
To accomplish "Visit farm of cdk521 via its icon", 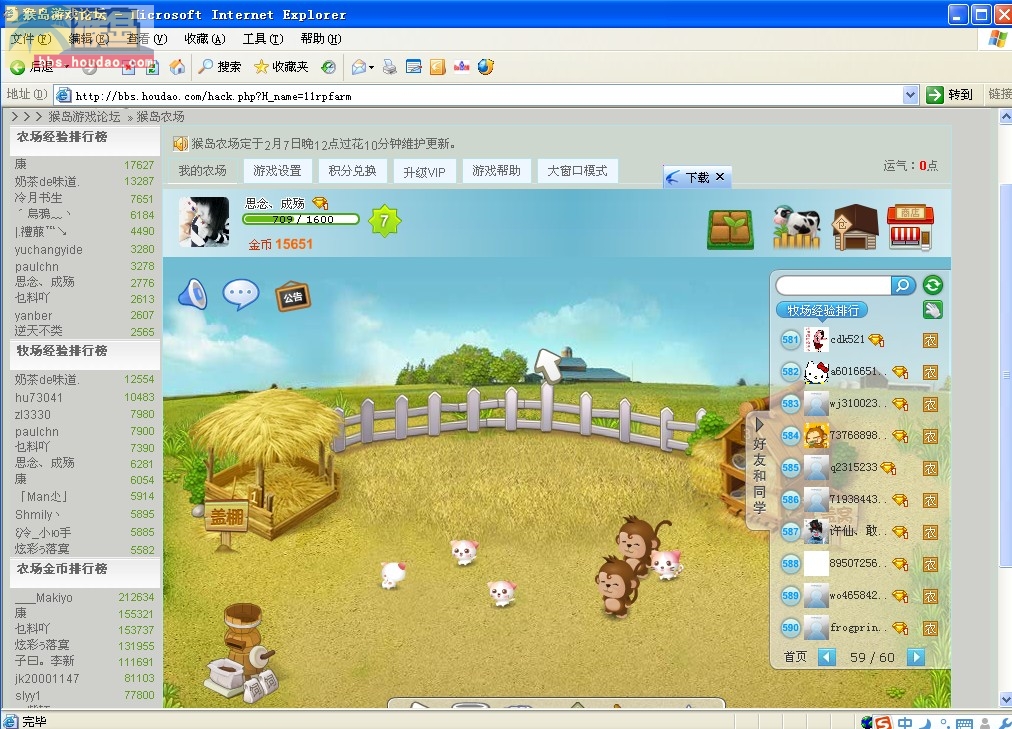I will pos(930,340).
